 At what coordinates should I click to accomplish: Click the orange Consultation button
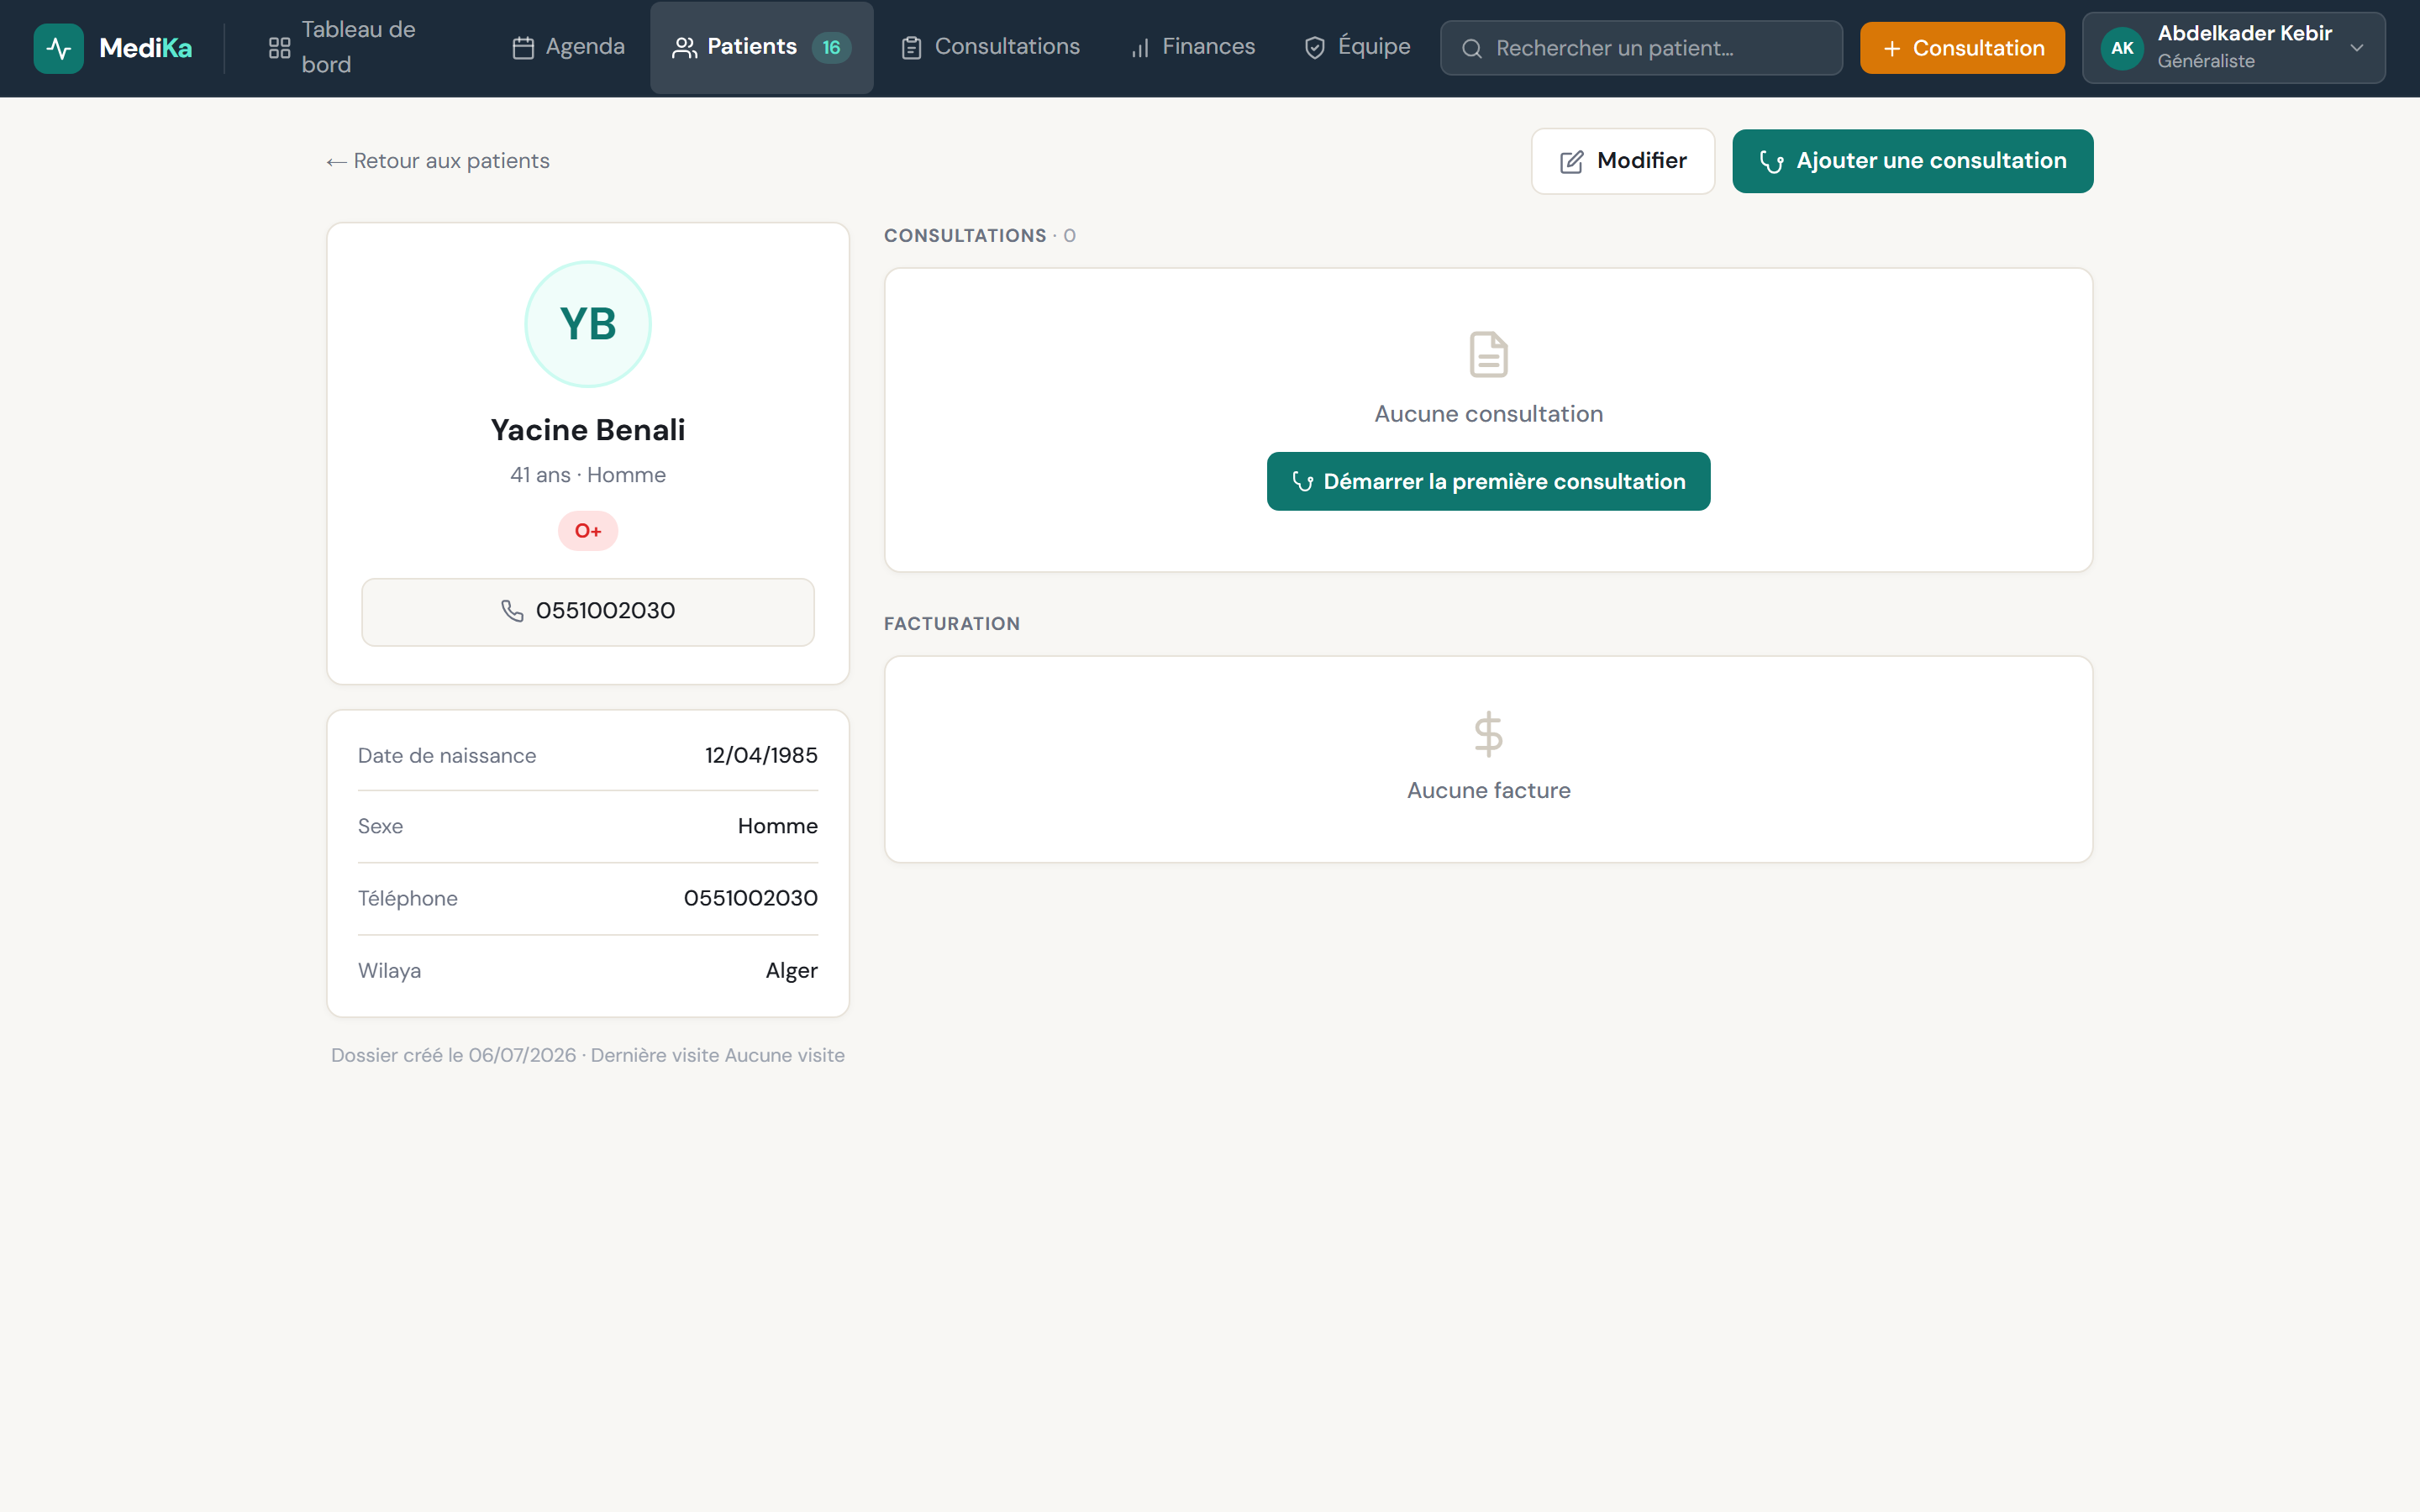(1962, 48)
